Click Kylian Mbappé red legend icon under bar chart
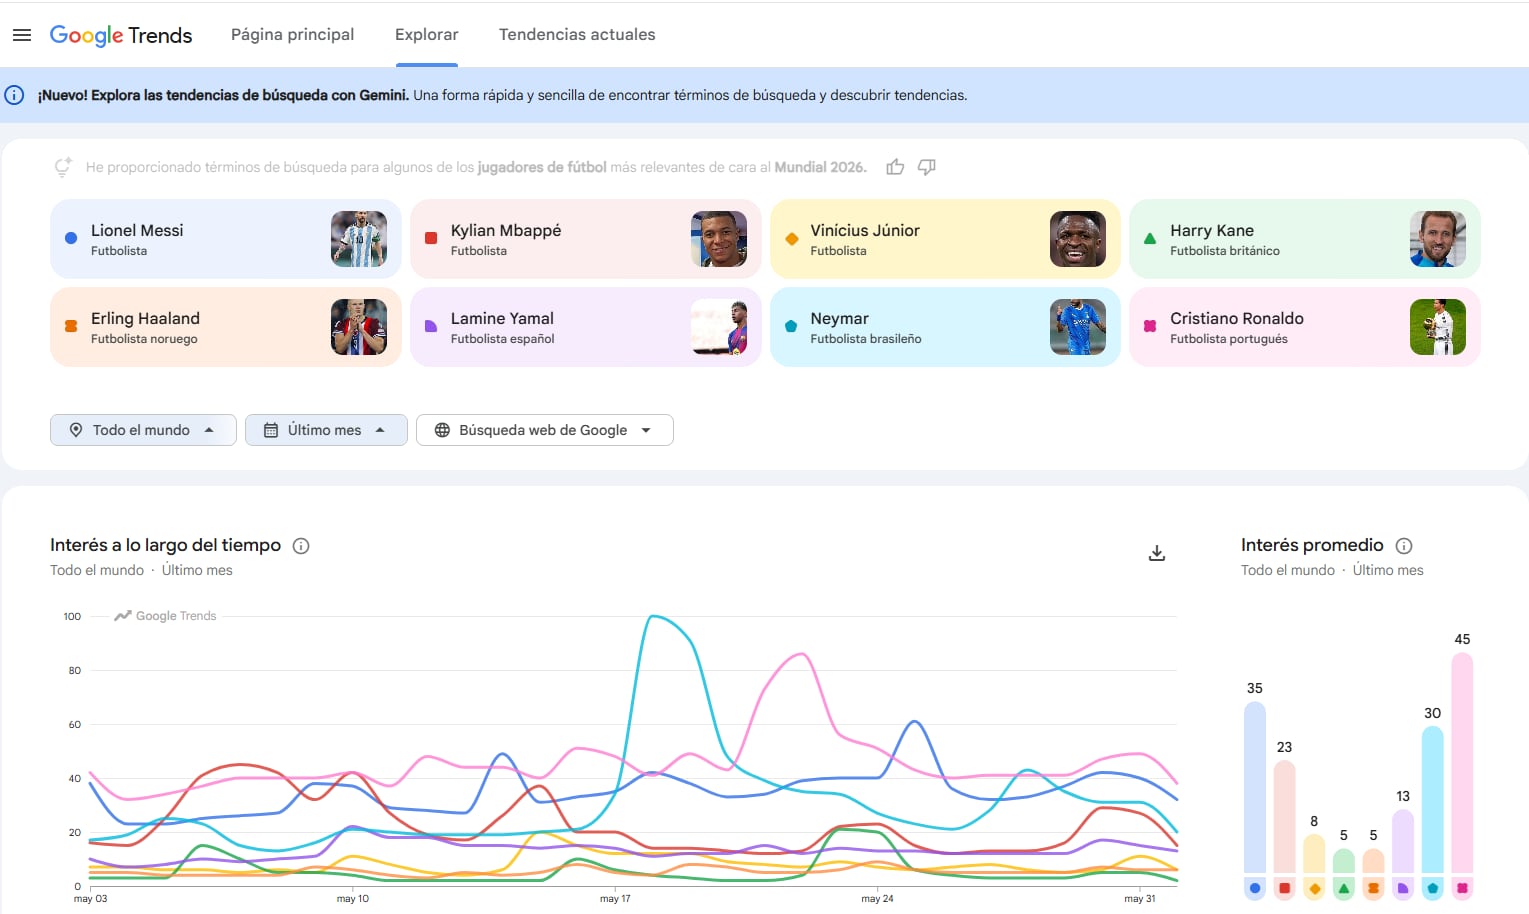This screenshot has height=914, width=1529. click(1285, 888)
